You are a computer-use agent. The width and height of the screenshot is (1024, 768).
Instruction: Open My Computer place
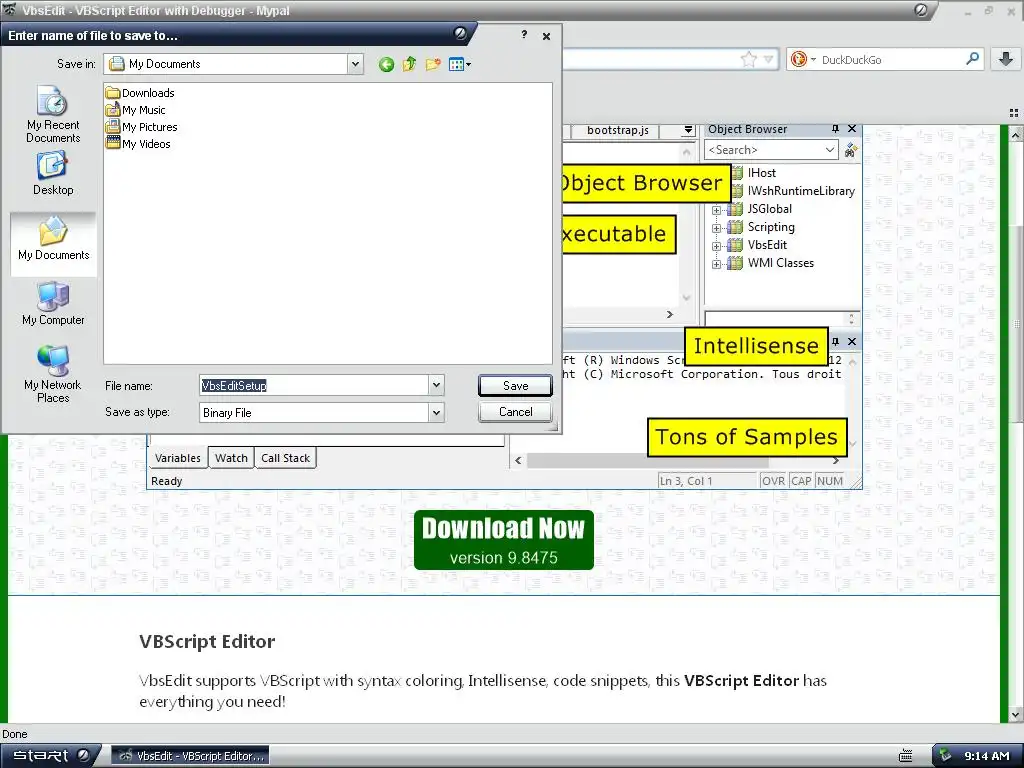point(53,304)
